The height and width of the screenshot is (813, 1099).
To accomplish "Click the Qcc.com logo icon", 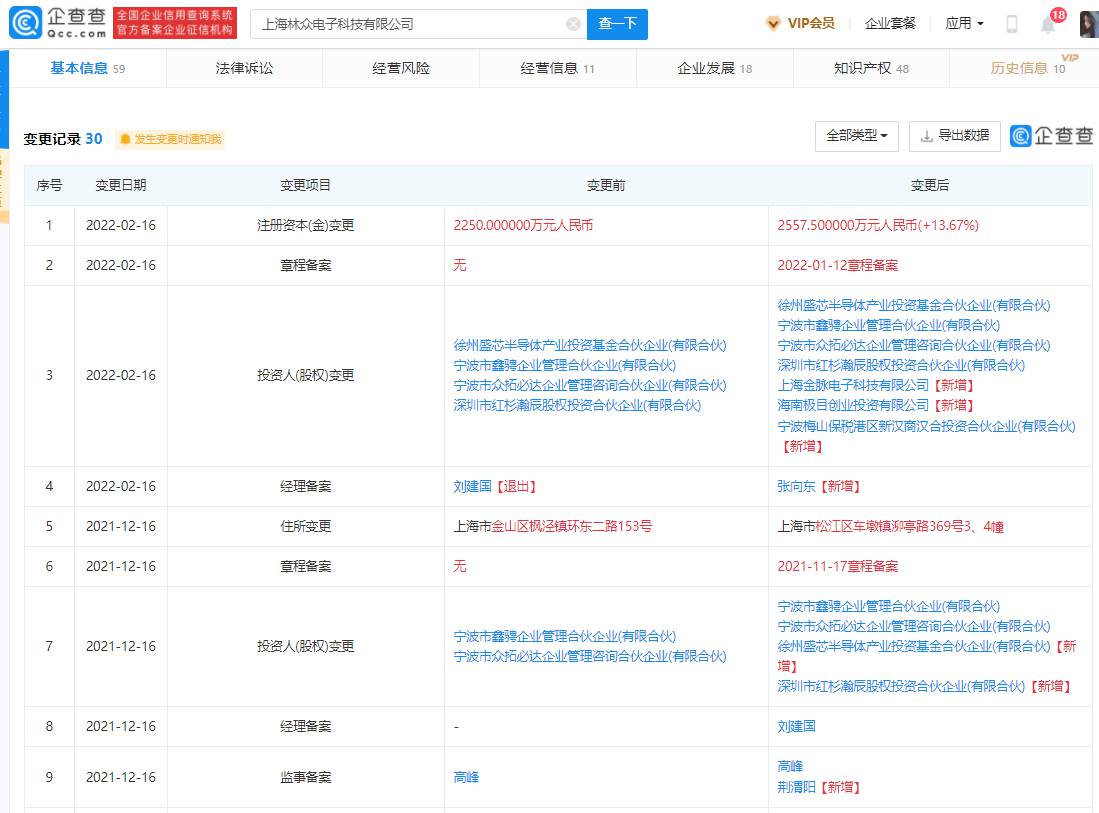I will 25,23.
